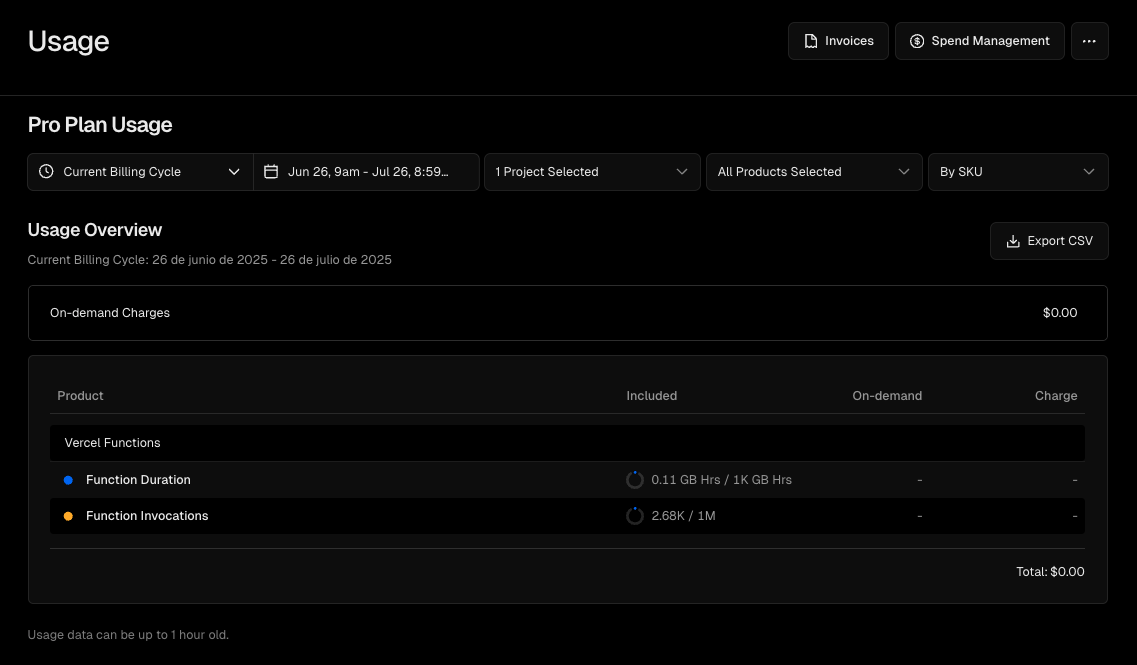
Task: Click the download icon on Export CSV
Action: point(1013,241)
